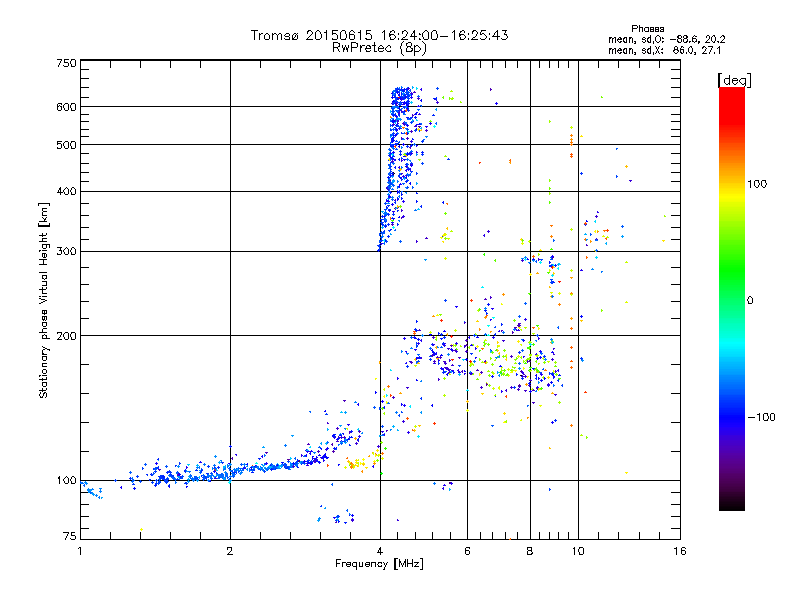Click the blue E-layer trace near 100 km, 1.5 MHz

pos(168,477)
